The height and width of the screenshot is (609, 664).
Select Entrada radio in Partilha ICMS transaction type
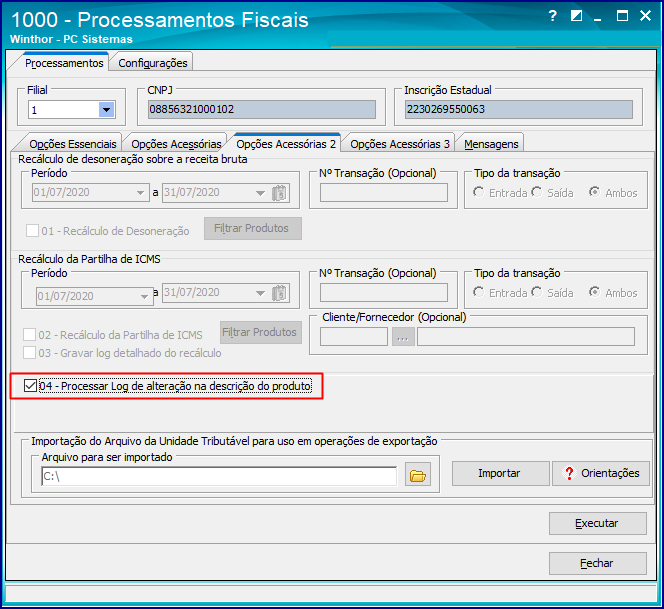tap(479, 292)
